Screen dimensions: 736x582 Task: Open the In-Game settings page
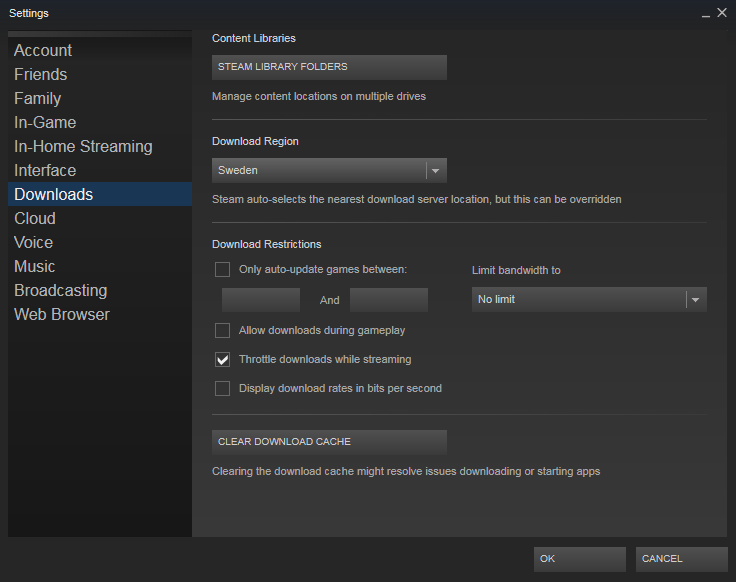click(x=100, y=122)
